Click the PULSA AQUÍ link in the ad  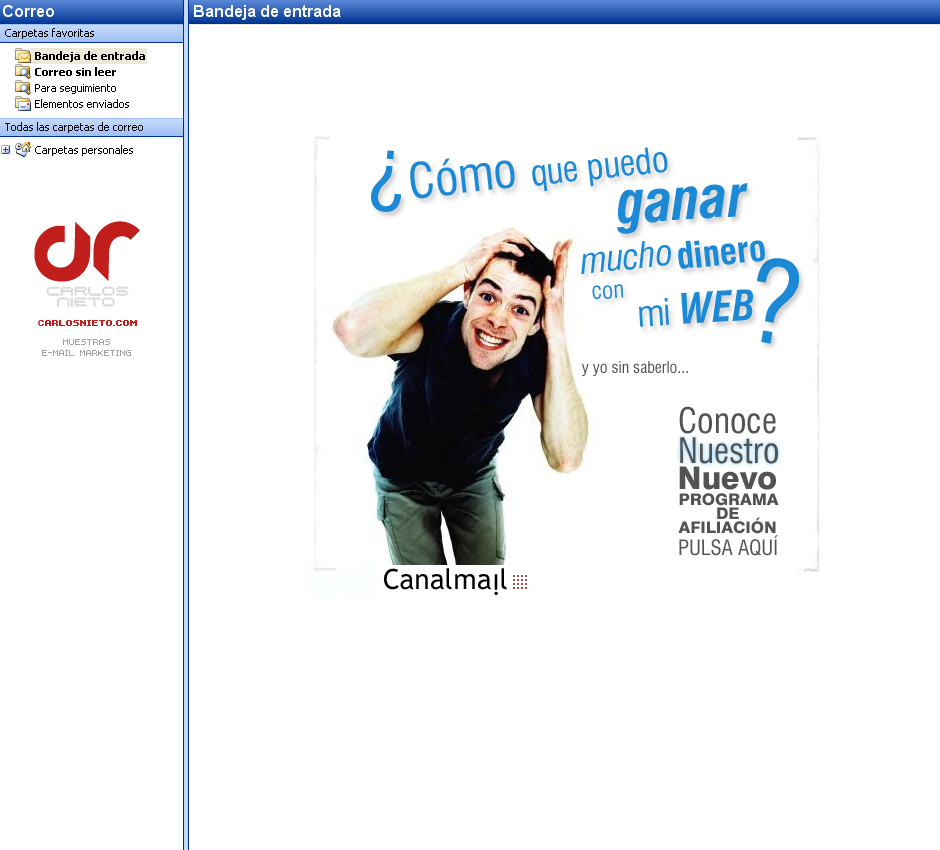[728, 547]
